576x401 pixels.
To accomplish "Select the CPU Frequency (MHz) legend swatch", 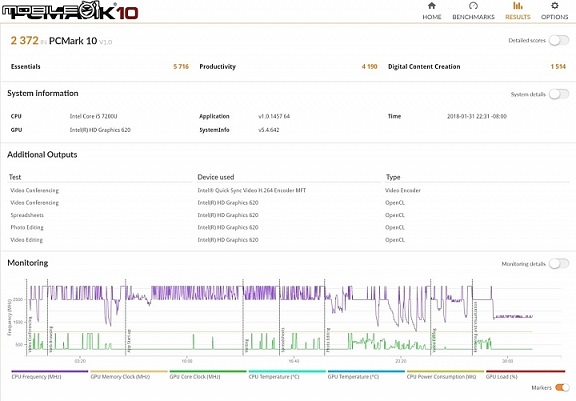I will (50, 371).
